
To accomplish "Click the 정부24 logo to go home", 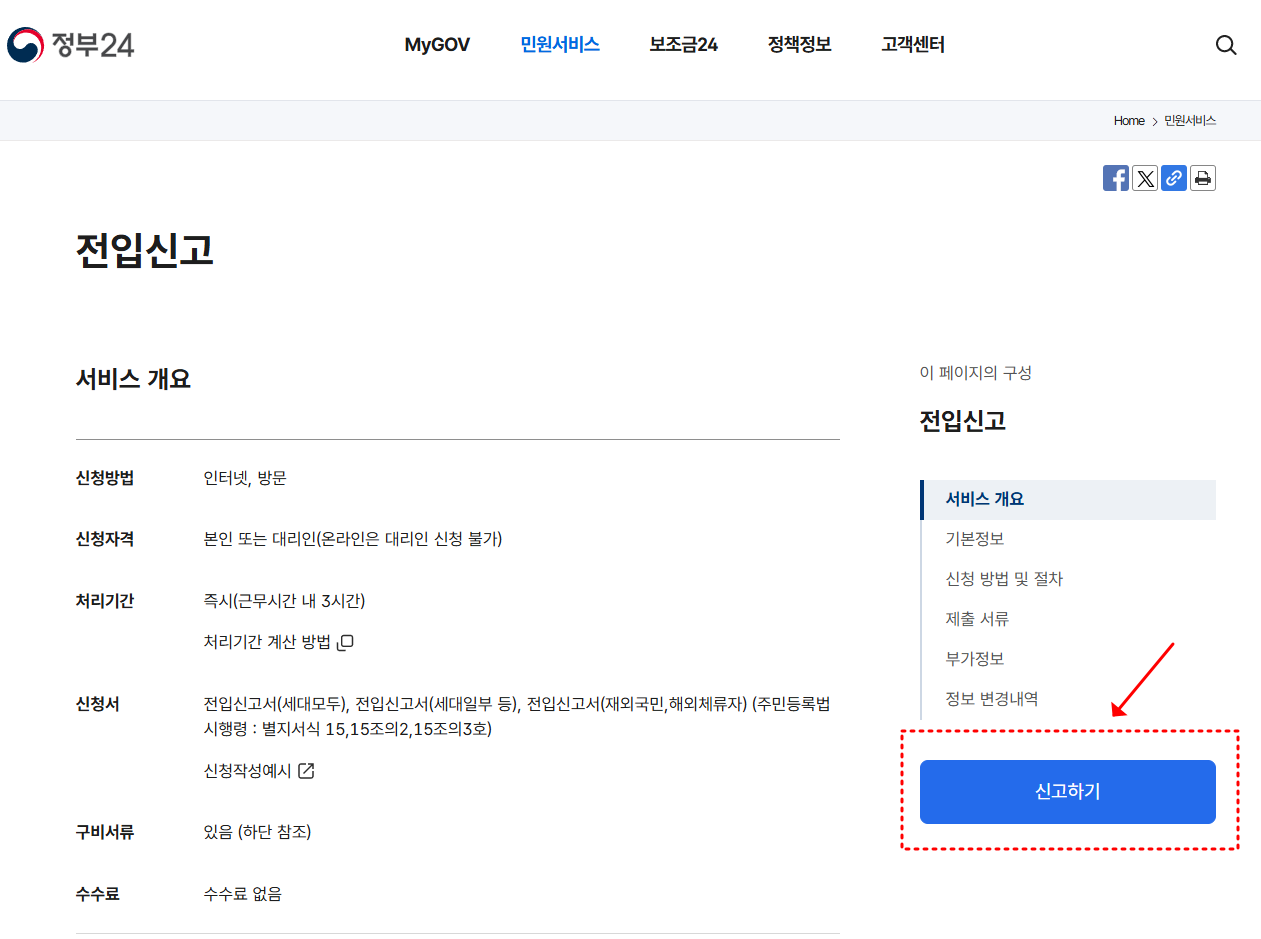I will click(x=69, y=44).
